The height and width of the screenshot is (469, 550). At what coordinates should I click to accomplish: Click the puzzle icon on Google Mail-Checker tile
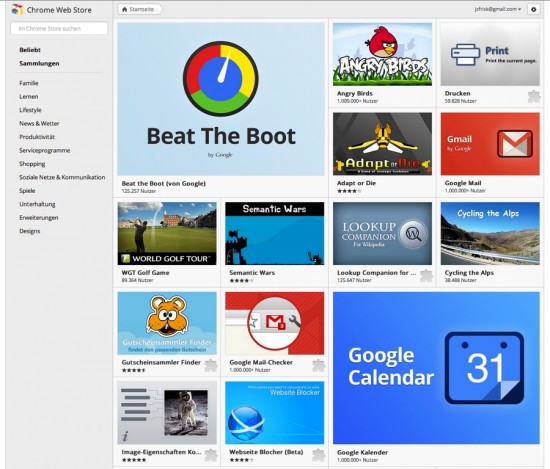tap(318, 366)
